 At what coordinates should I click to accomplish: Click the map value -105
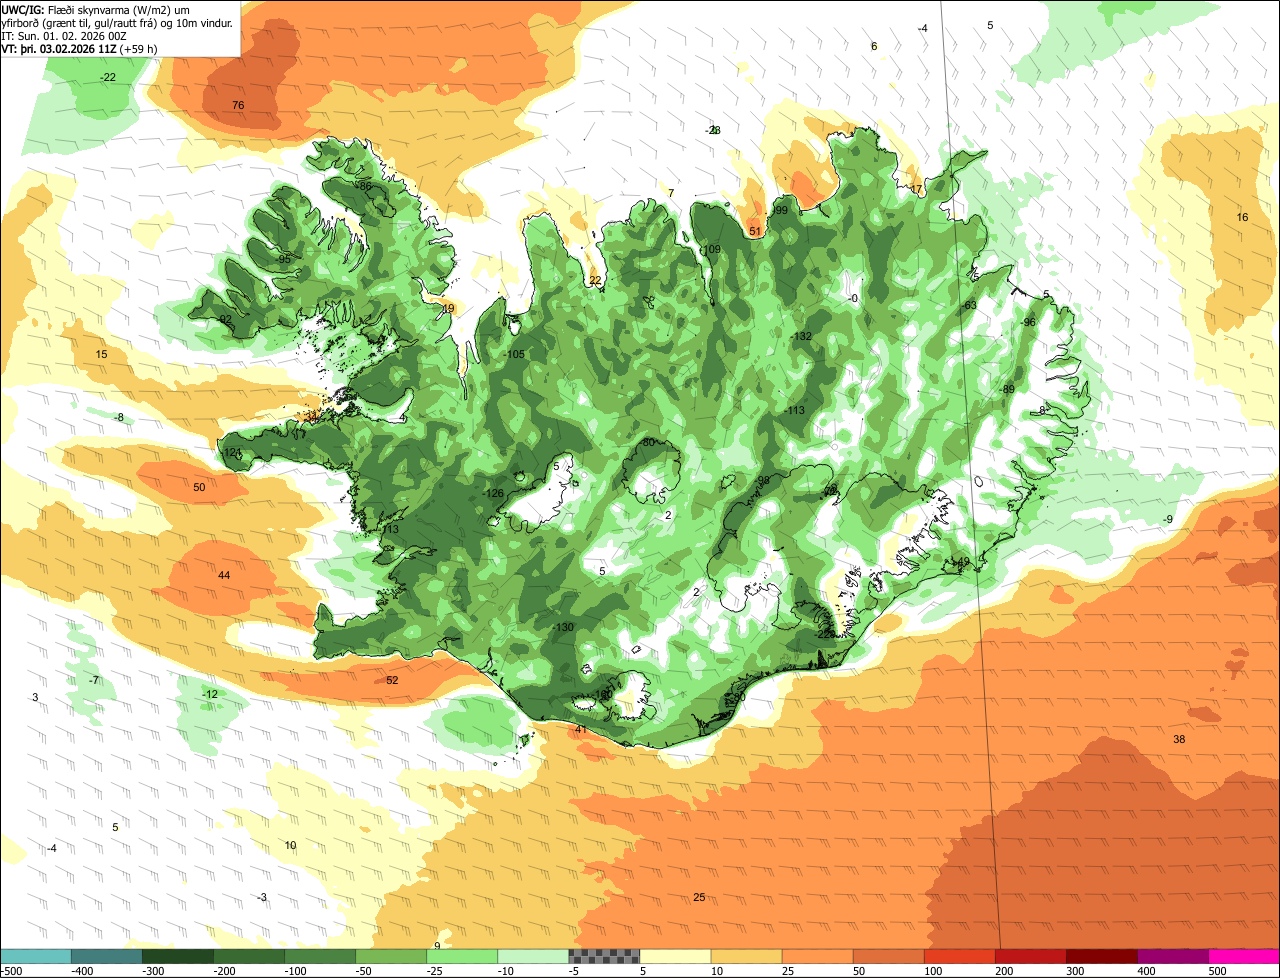pyautogui.click(x=514, y=355)
